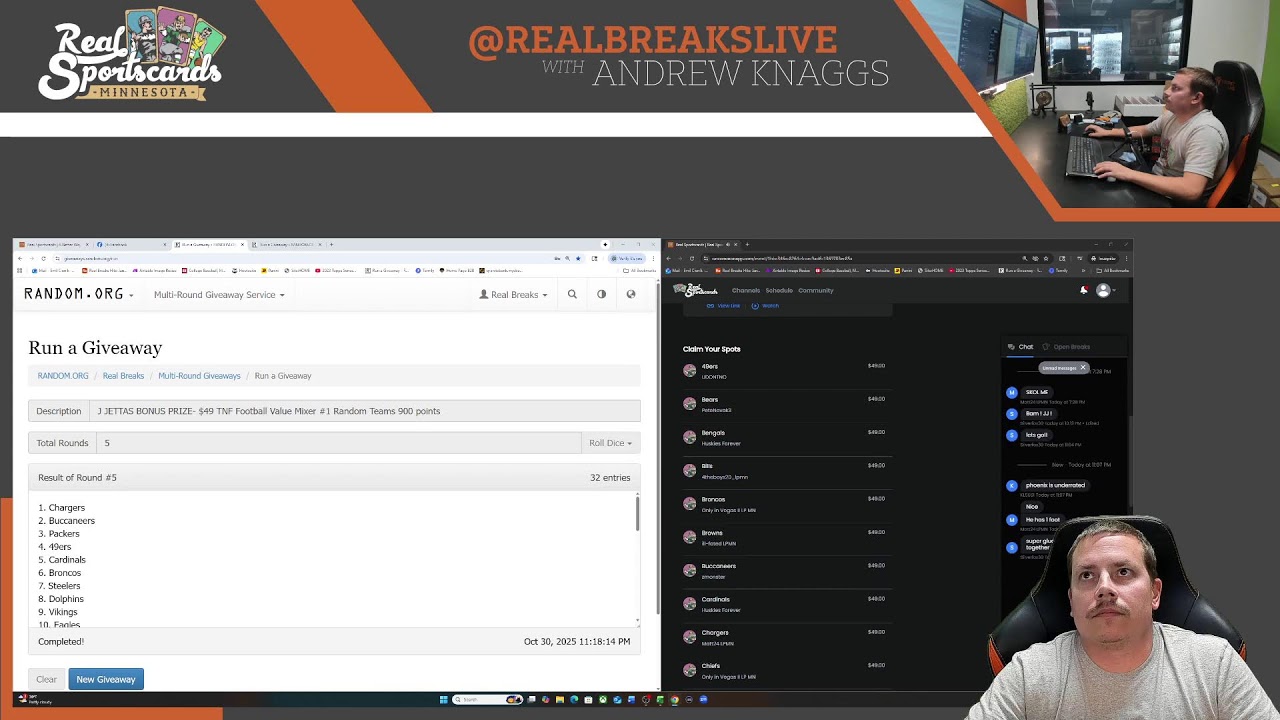Click the Bears team avatar icon
1280x720 pixels.
pos(689,403)
